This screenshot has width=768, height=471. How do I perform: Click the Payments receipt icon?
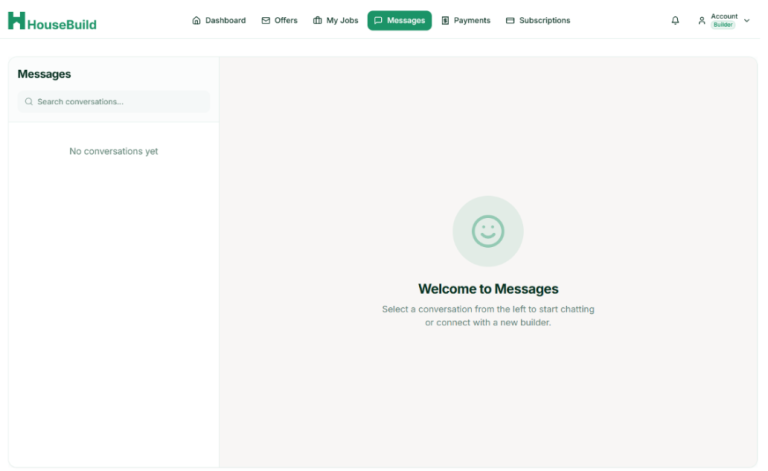coord(445,20)
